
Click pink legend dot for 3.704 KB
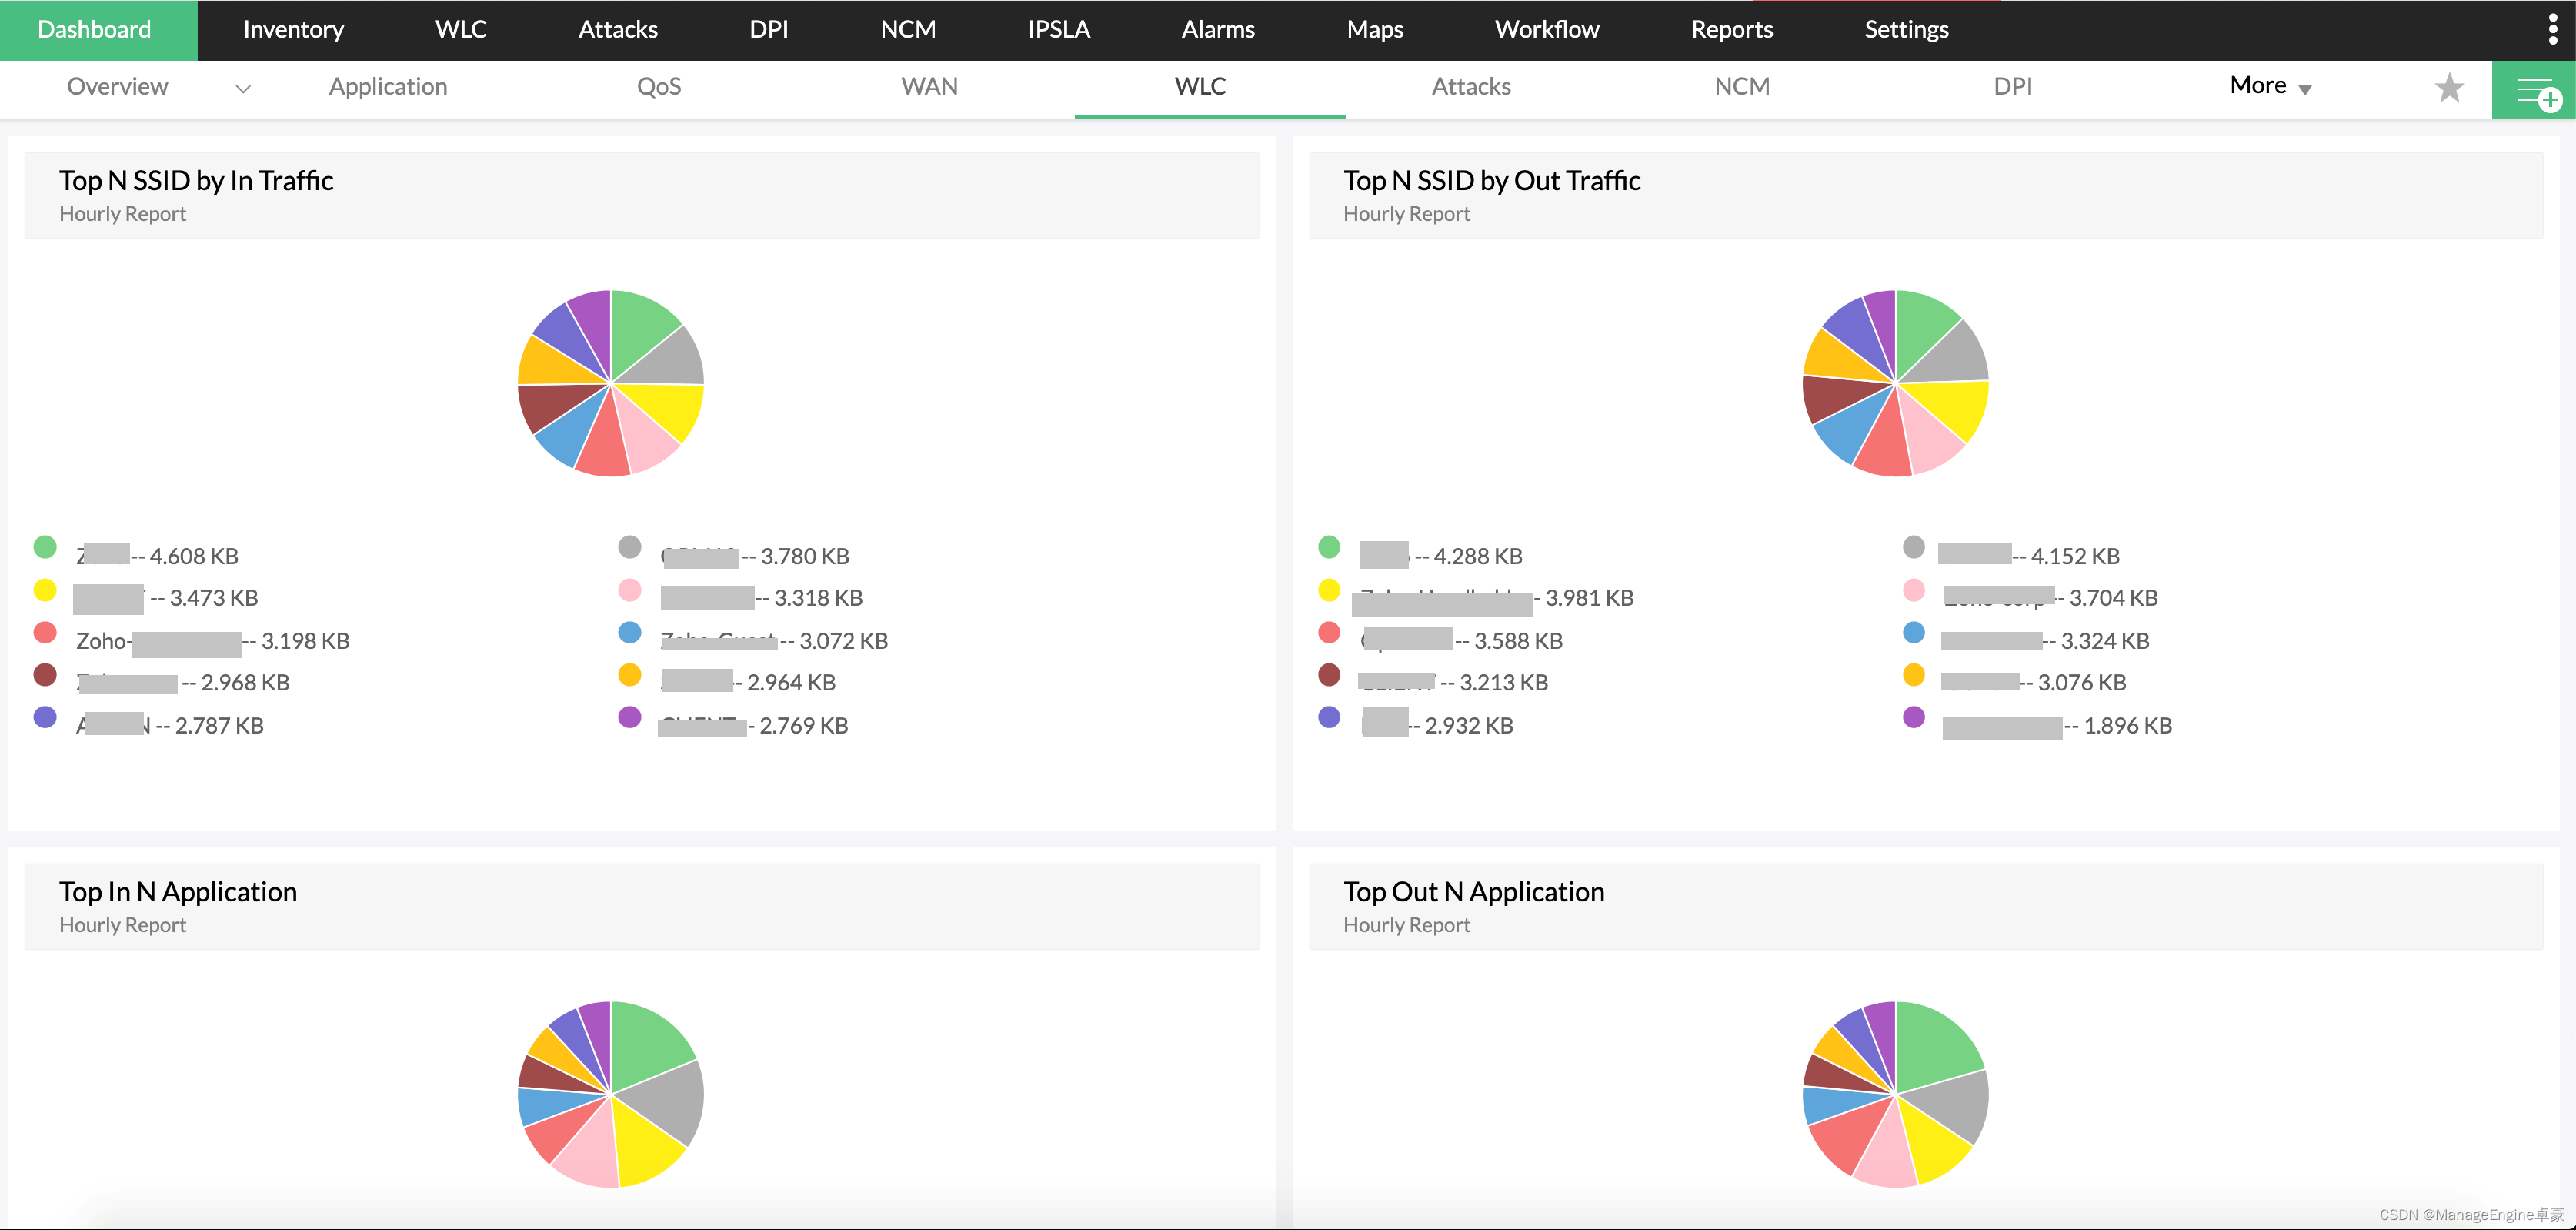[1914, 590]
